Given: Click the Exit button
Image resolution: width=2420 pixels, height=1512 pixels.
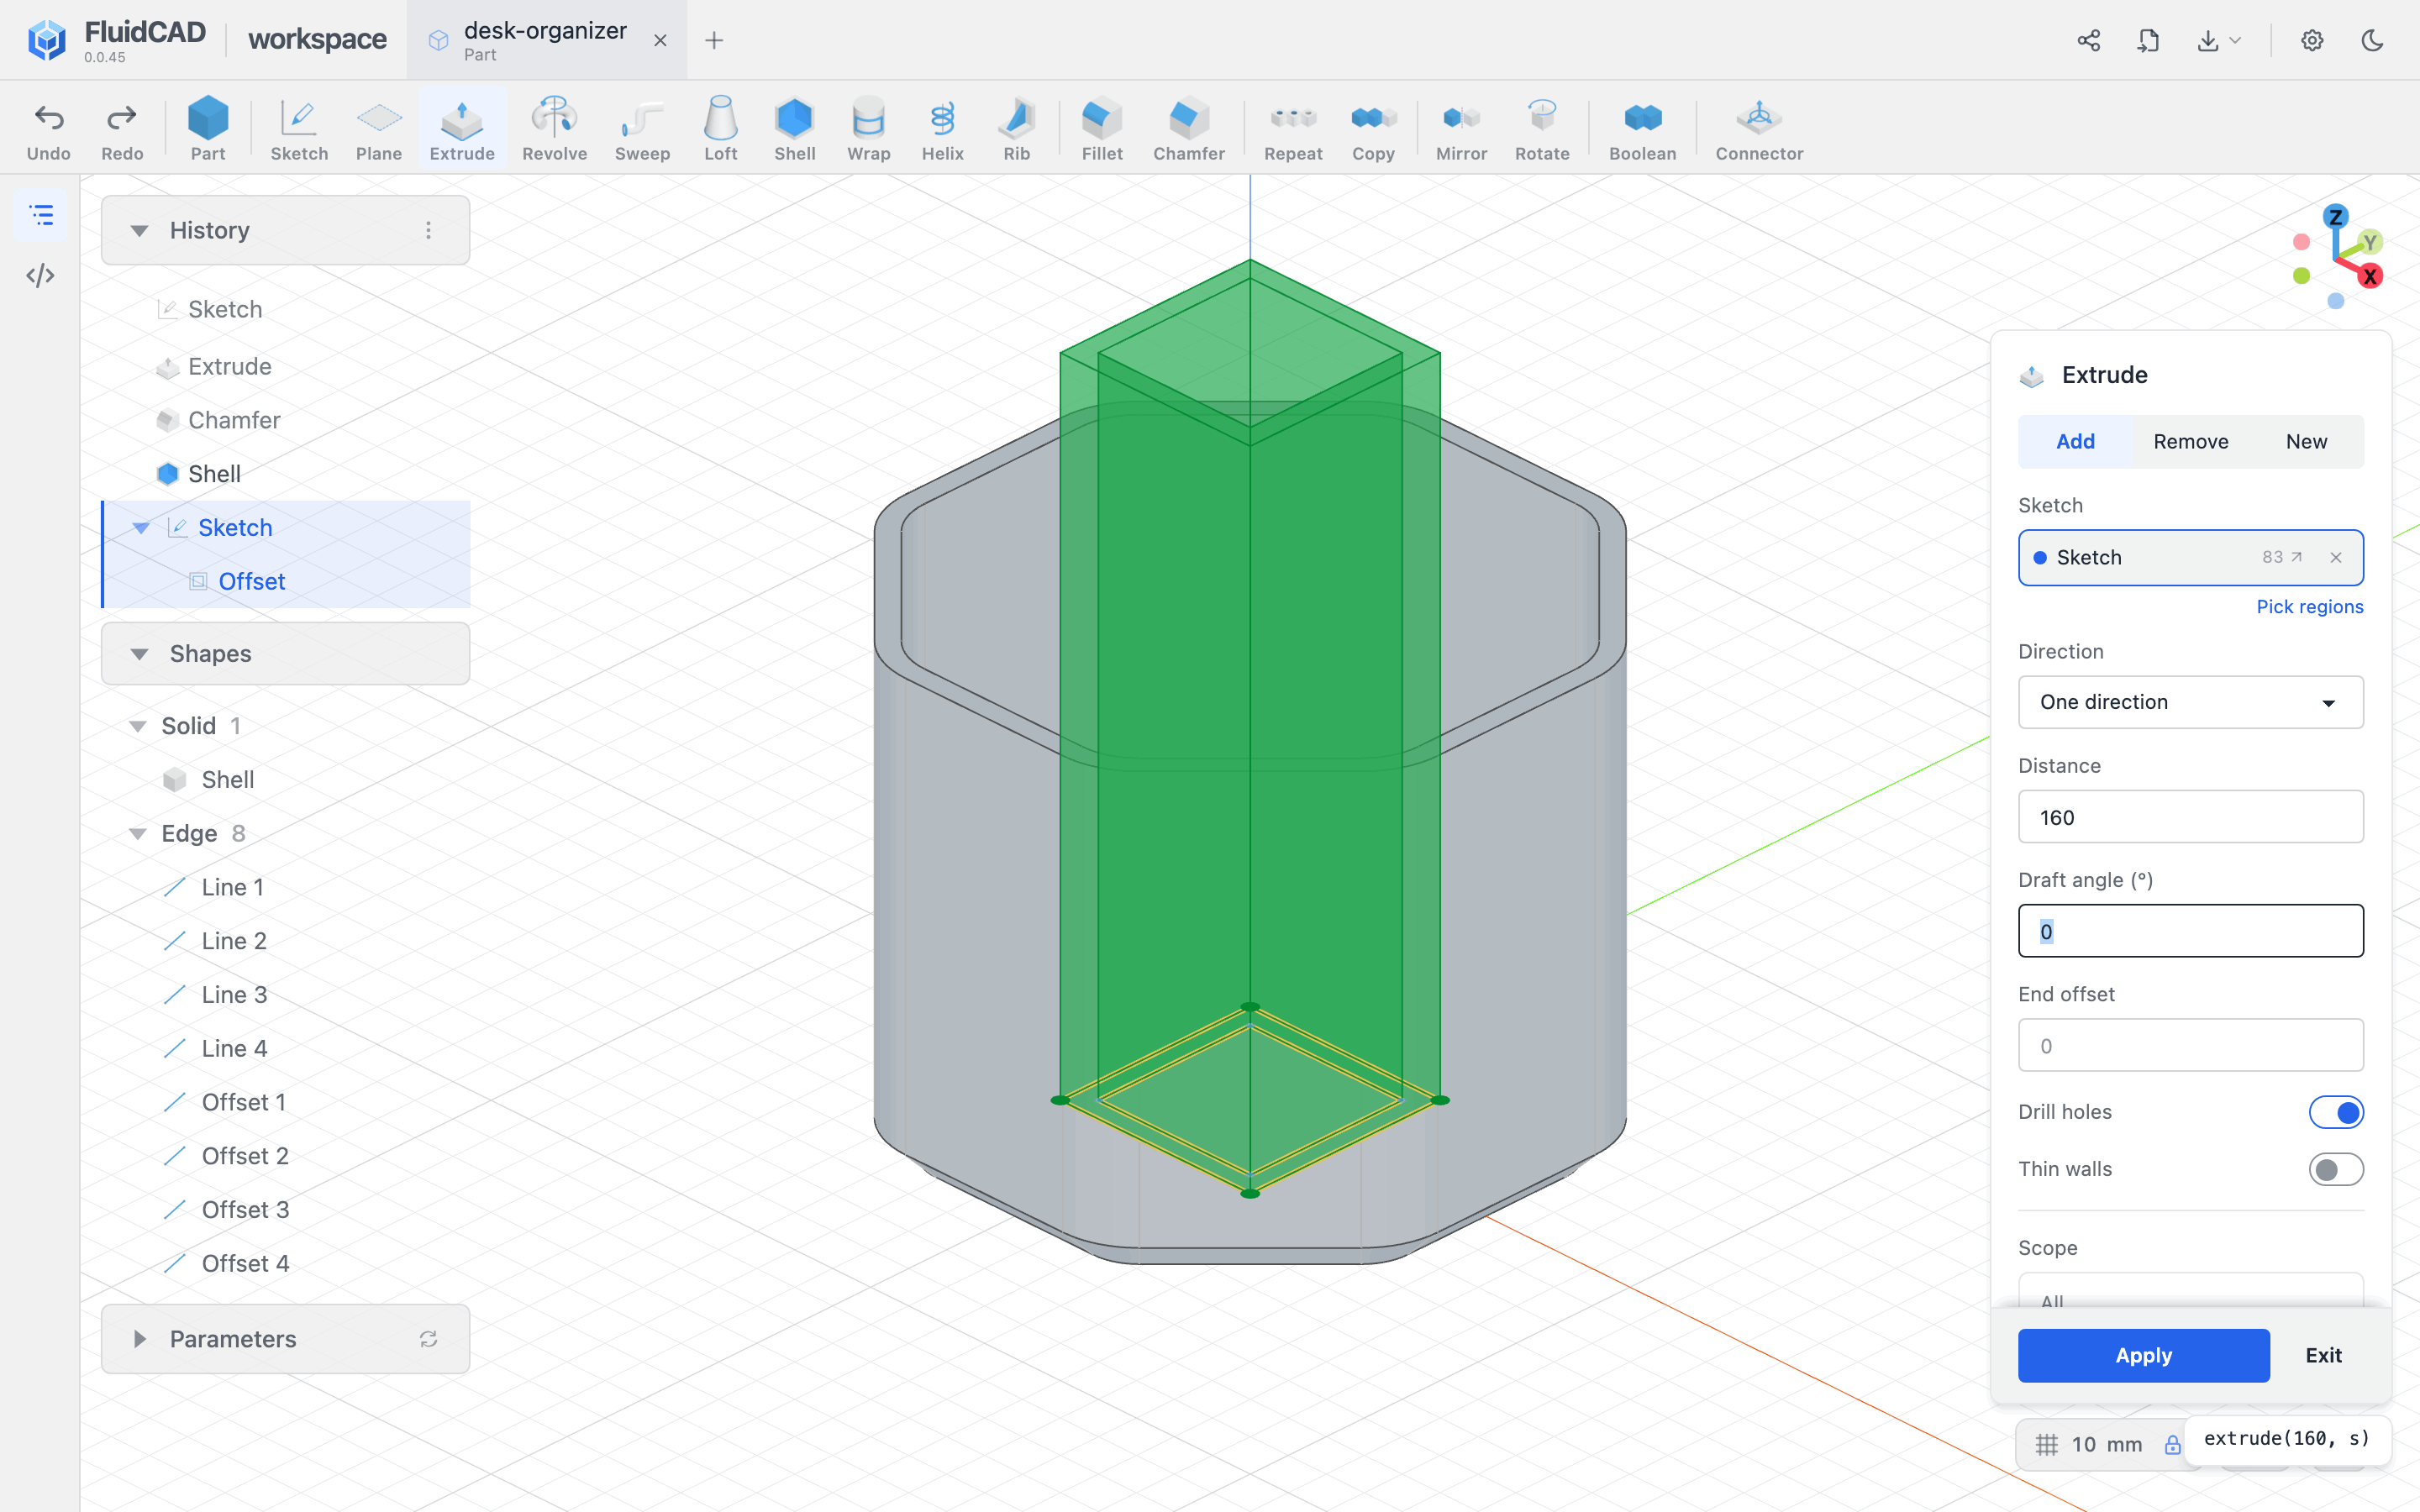Looking at the screenshot, I should coord(2323,1355).
